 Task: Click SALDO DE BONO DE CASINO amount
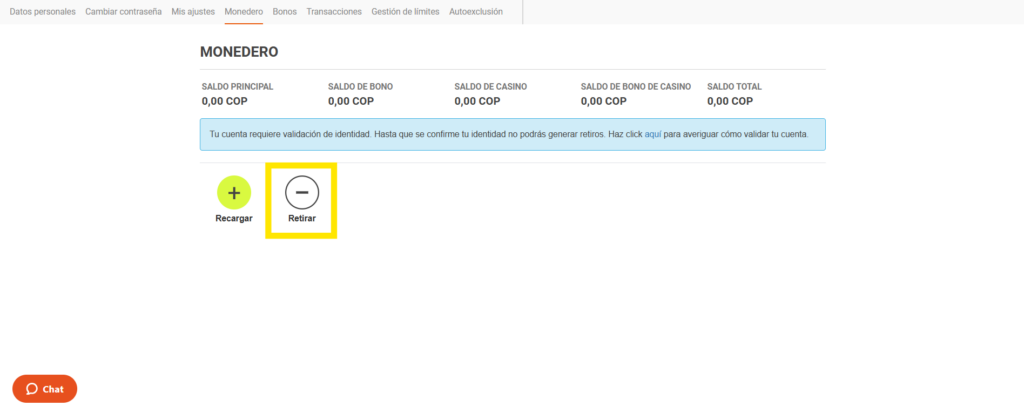[x=603, y=101]
